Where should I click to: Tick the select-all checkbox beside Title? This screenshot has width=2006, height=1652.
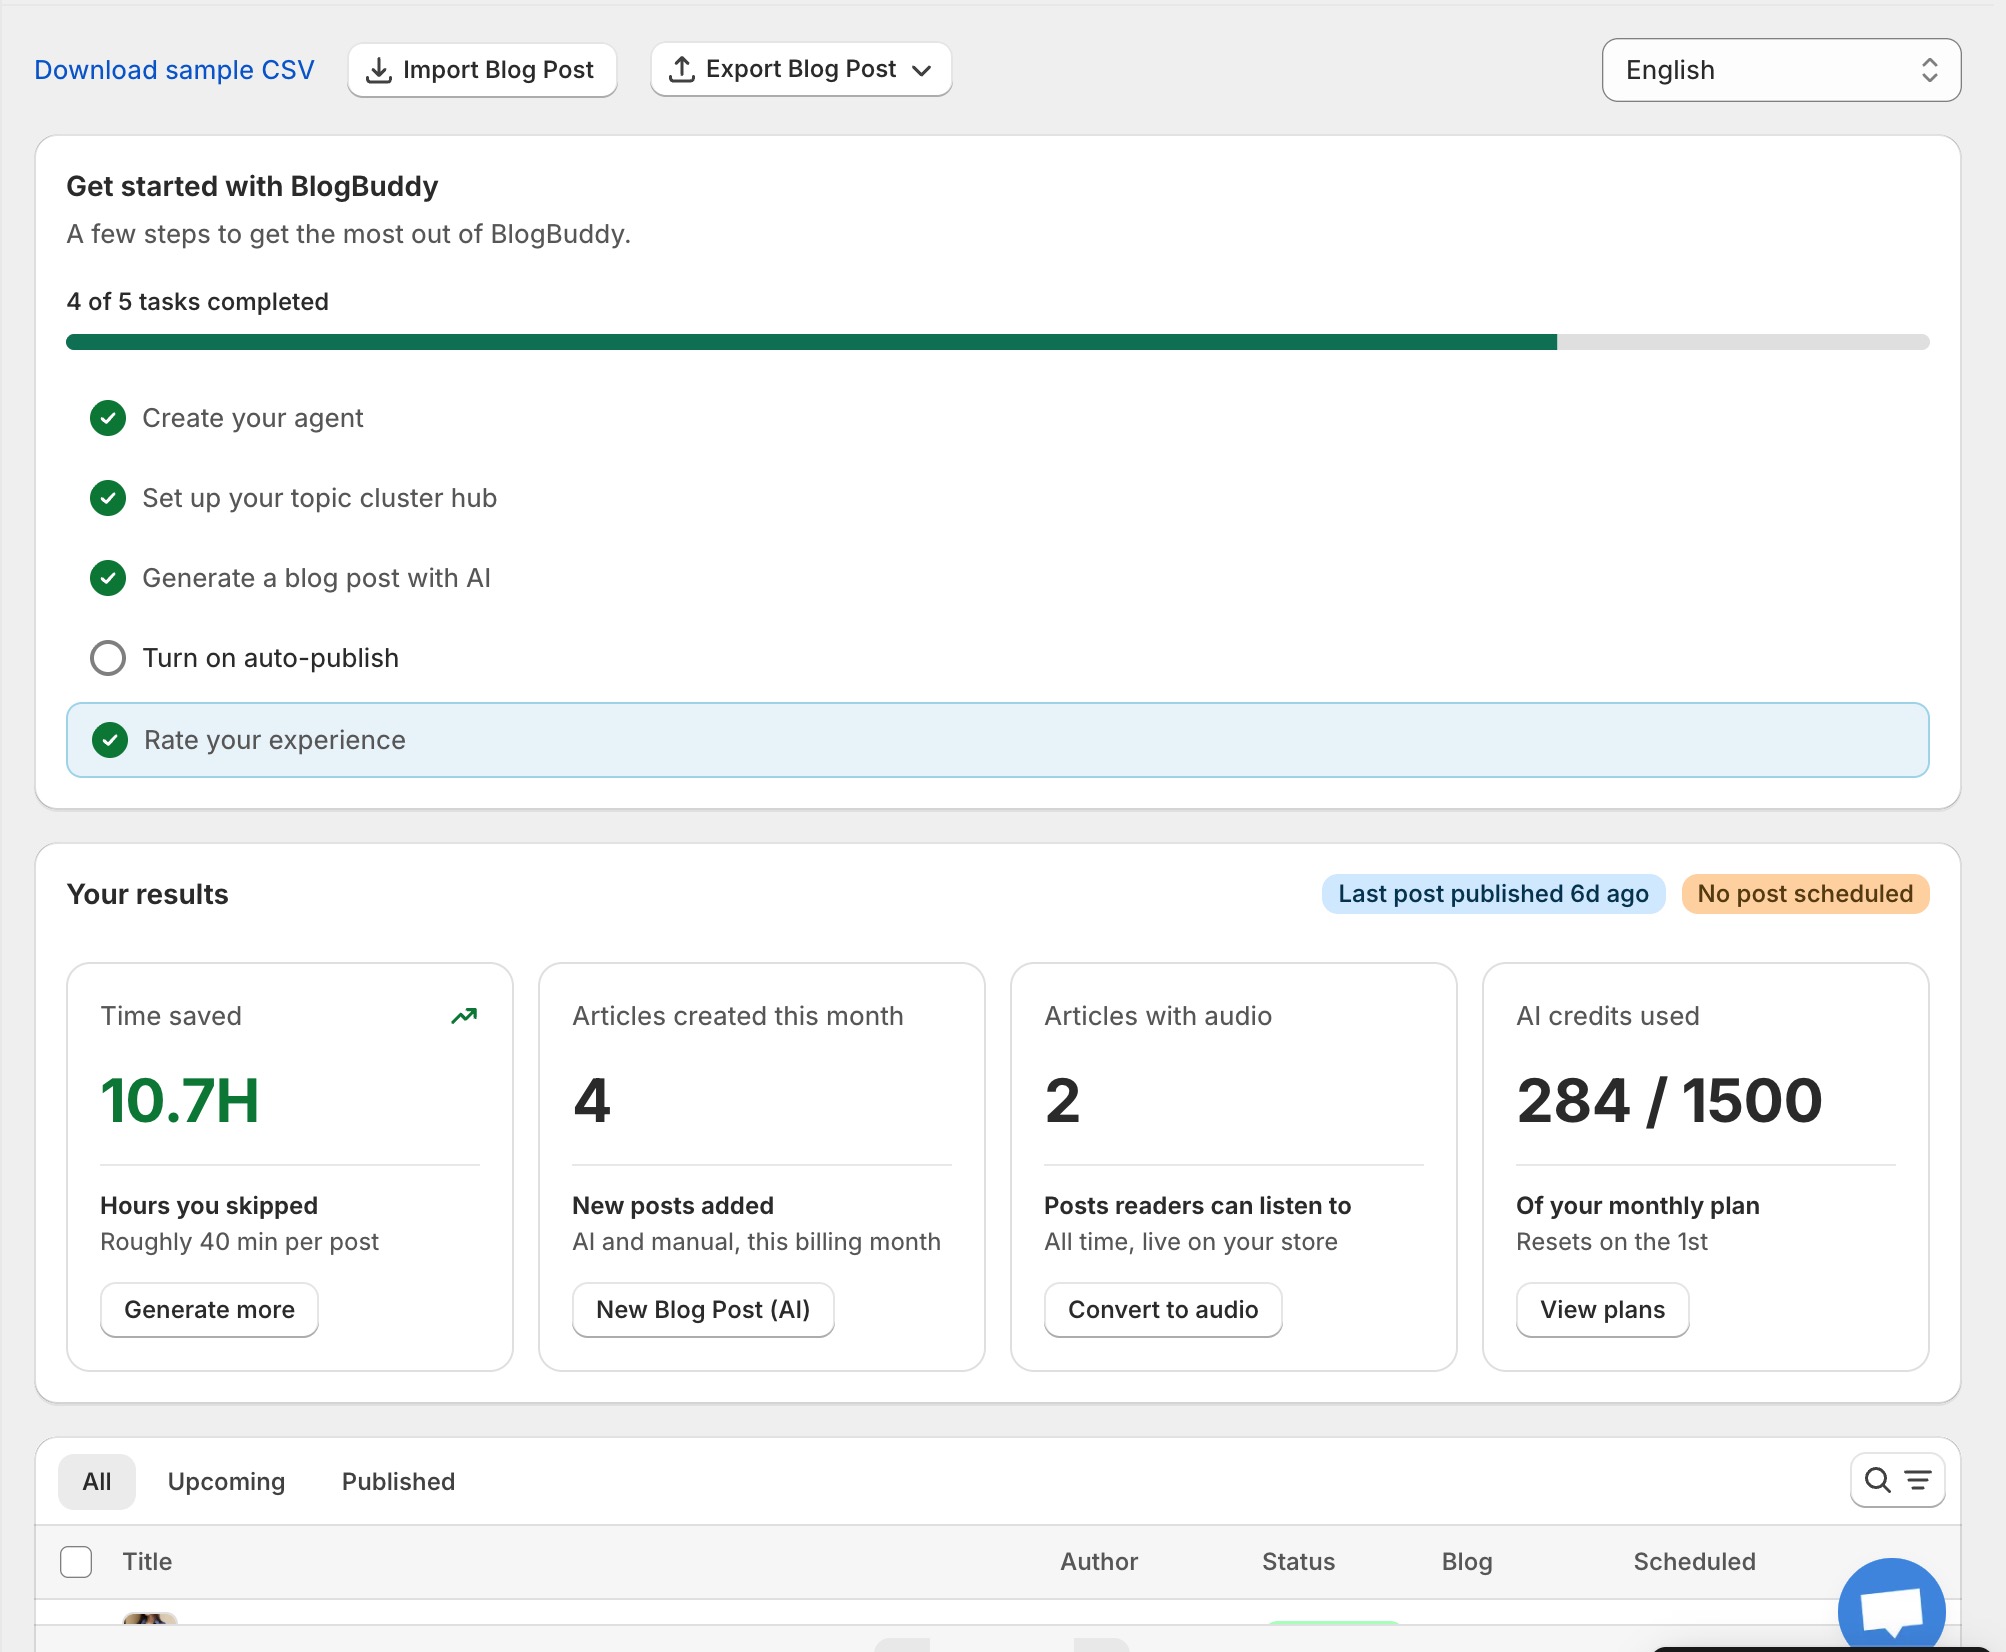click(76, 1562)
